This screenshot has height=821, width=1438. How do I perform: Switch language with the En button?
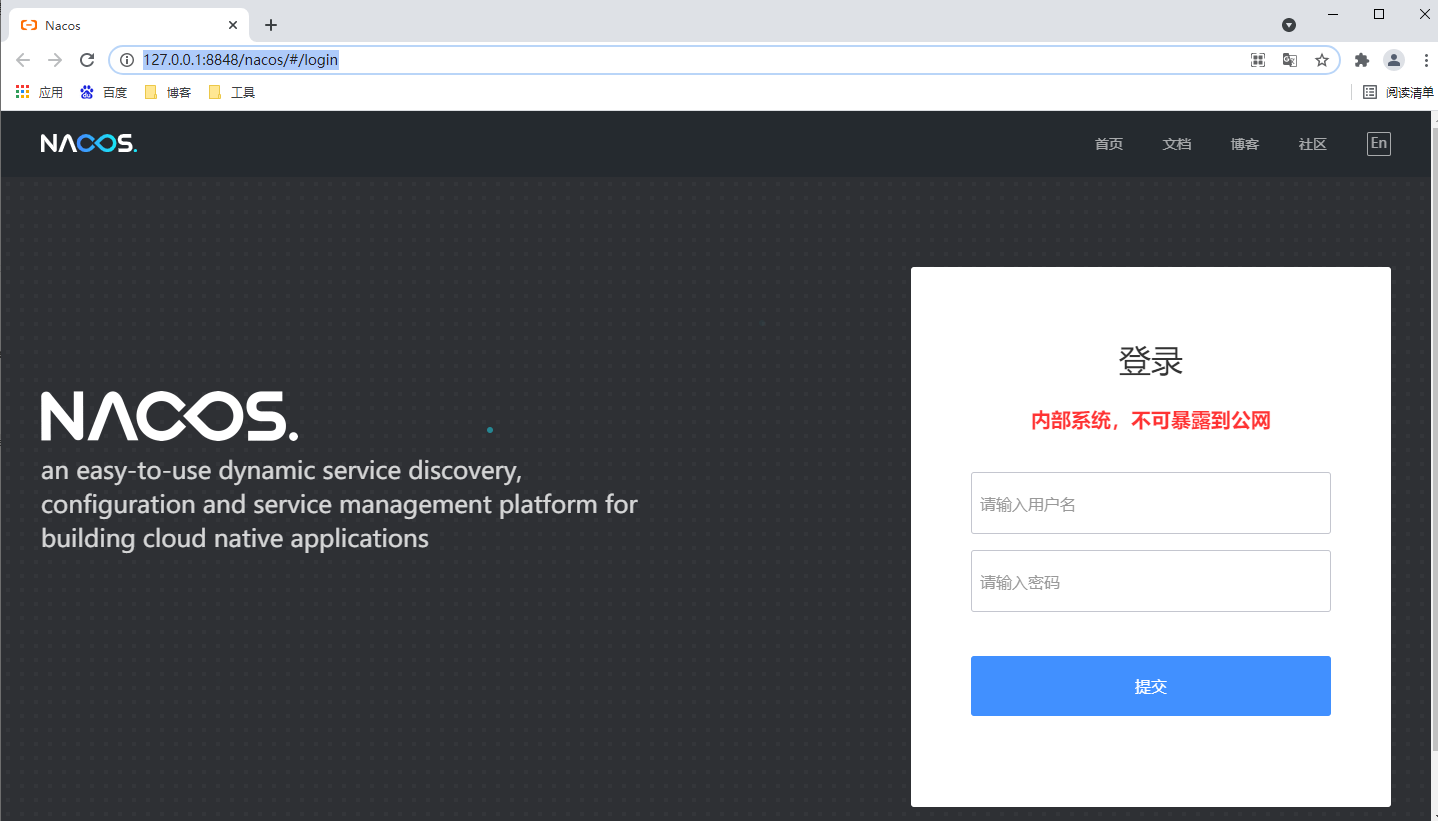pyautogui.click(x=1378, y=144)
